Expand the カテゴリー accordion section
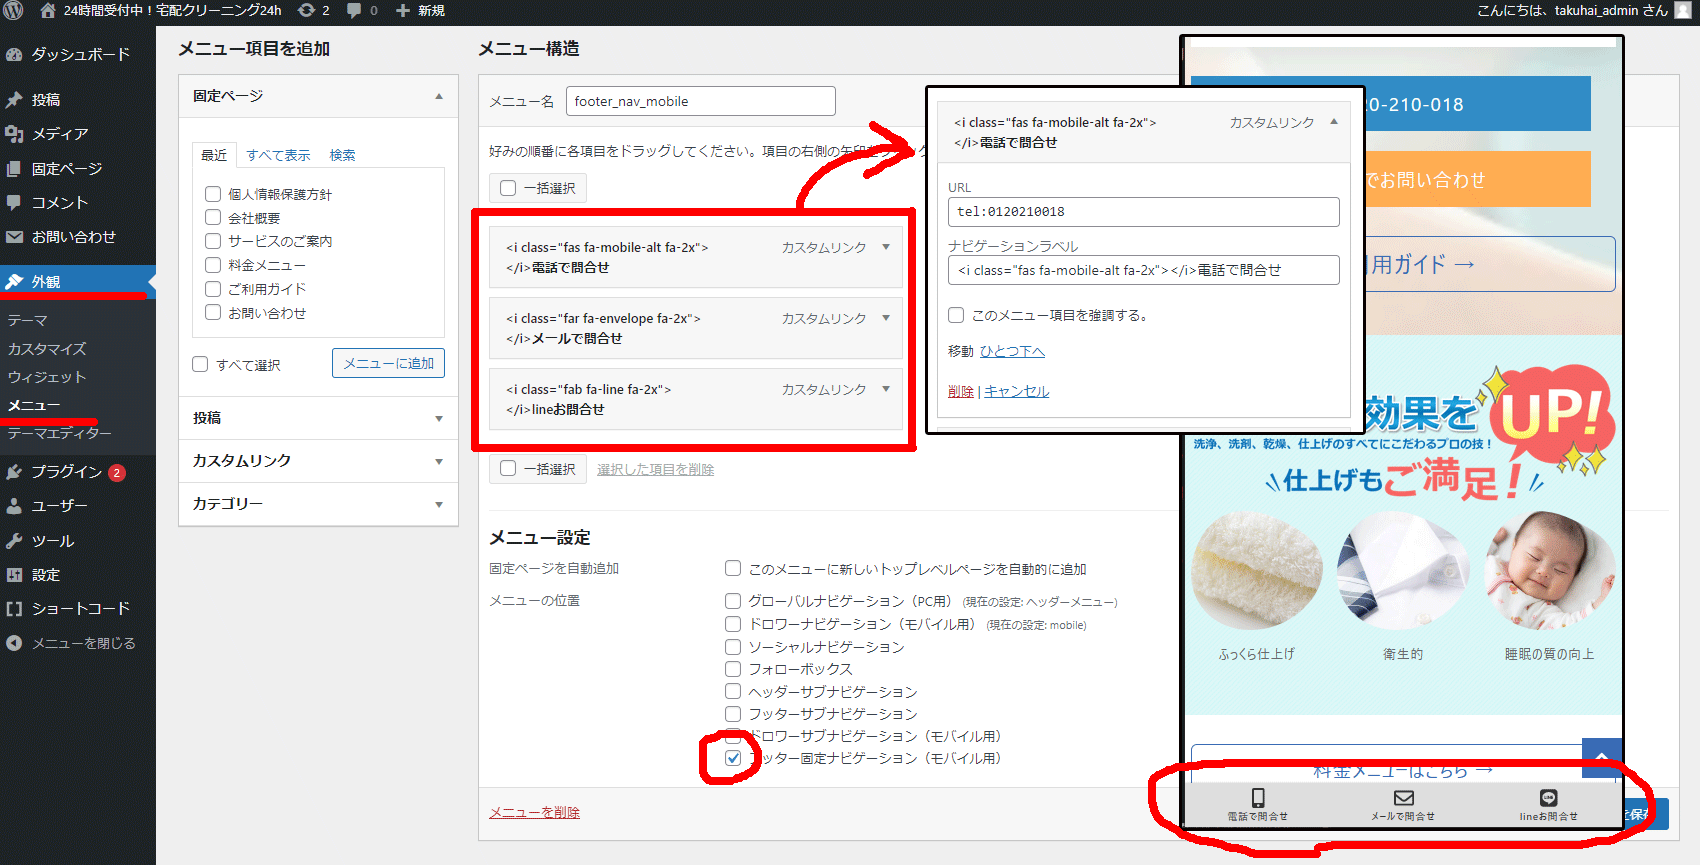The image size is (1700, 865). pos(318,504)
